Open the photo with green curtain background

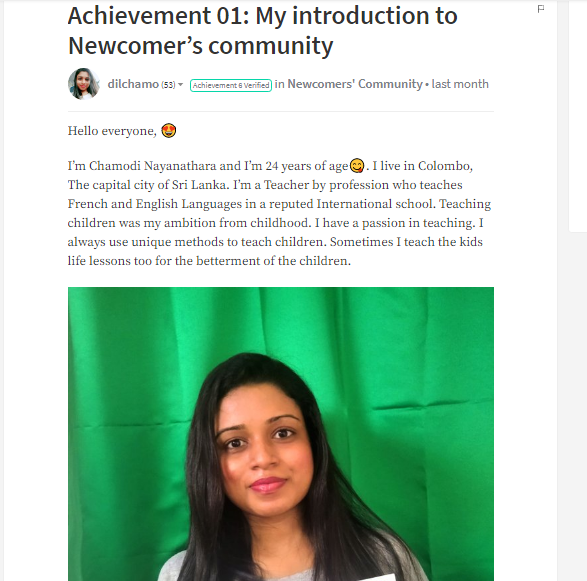pos(281,434)
